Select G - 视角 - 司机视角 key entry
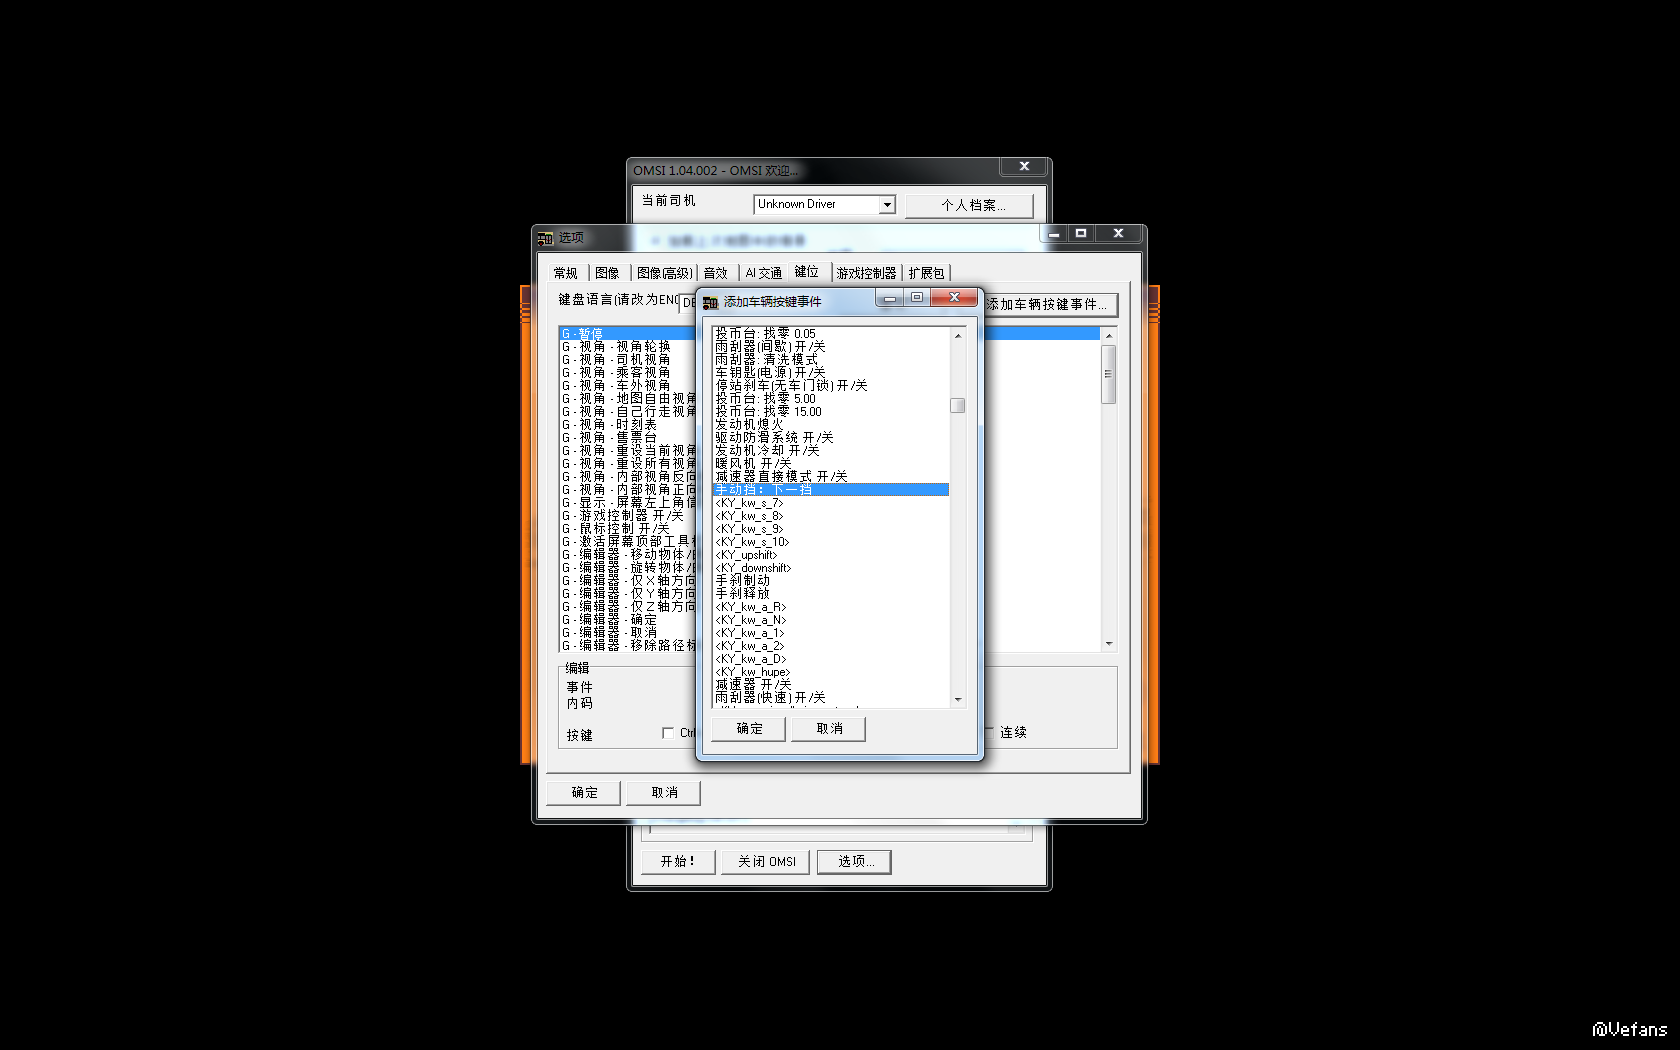This screenshot has height=1050, width=1680. click(627, 359)
